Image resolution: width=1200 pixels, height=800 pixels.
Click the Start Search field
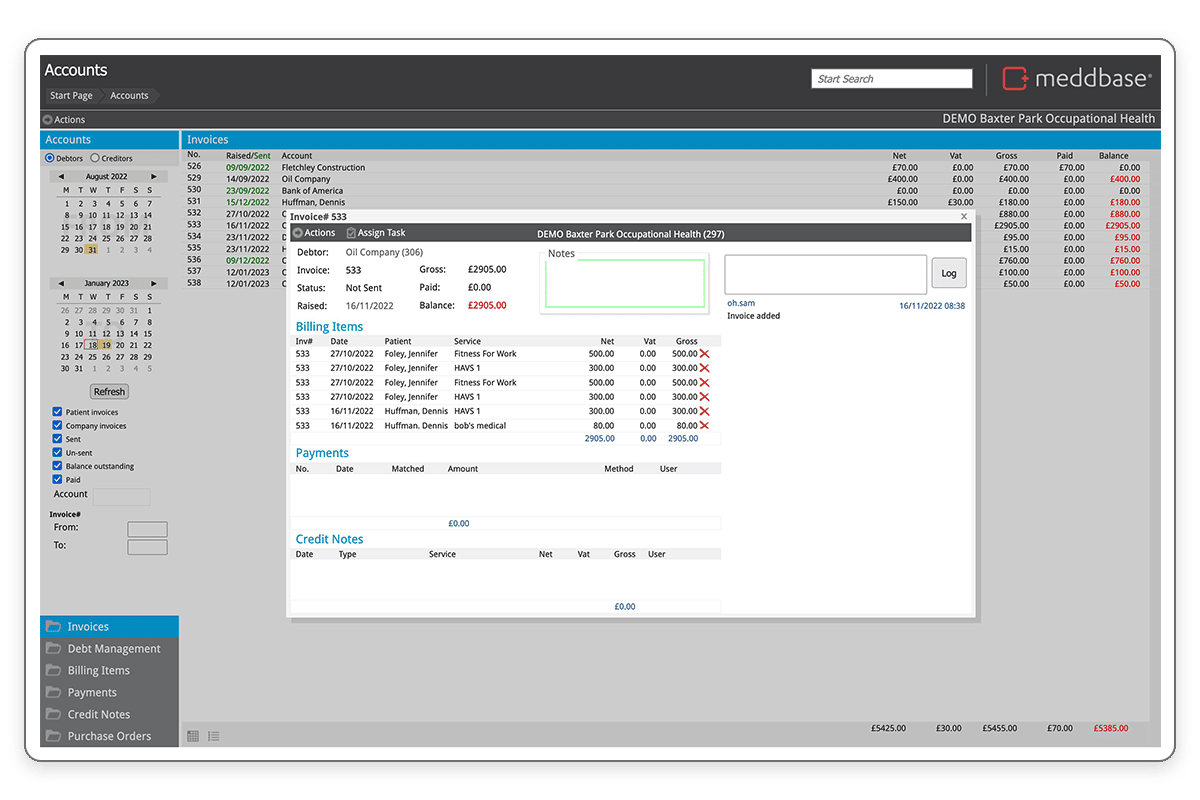[892, 79]
